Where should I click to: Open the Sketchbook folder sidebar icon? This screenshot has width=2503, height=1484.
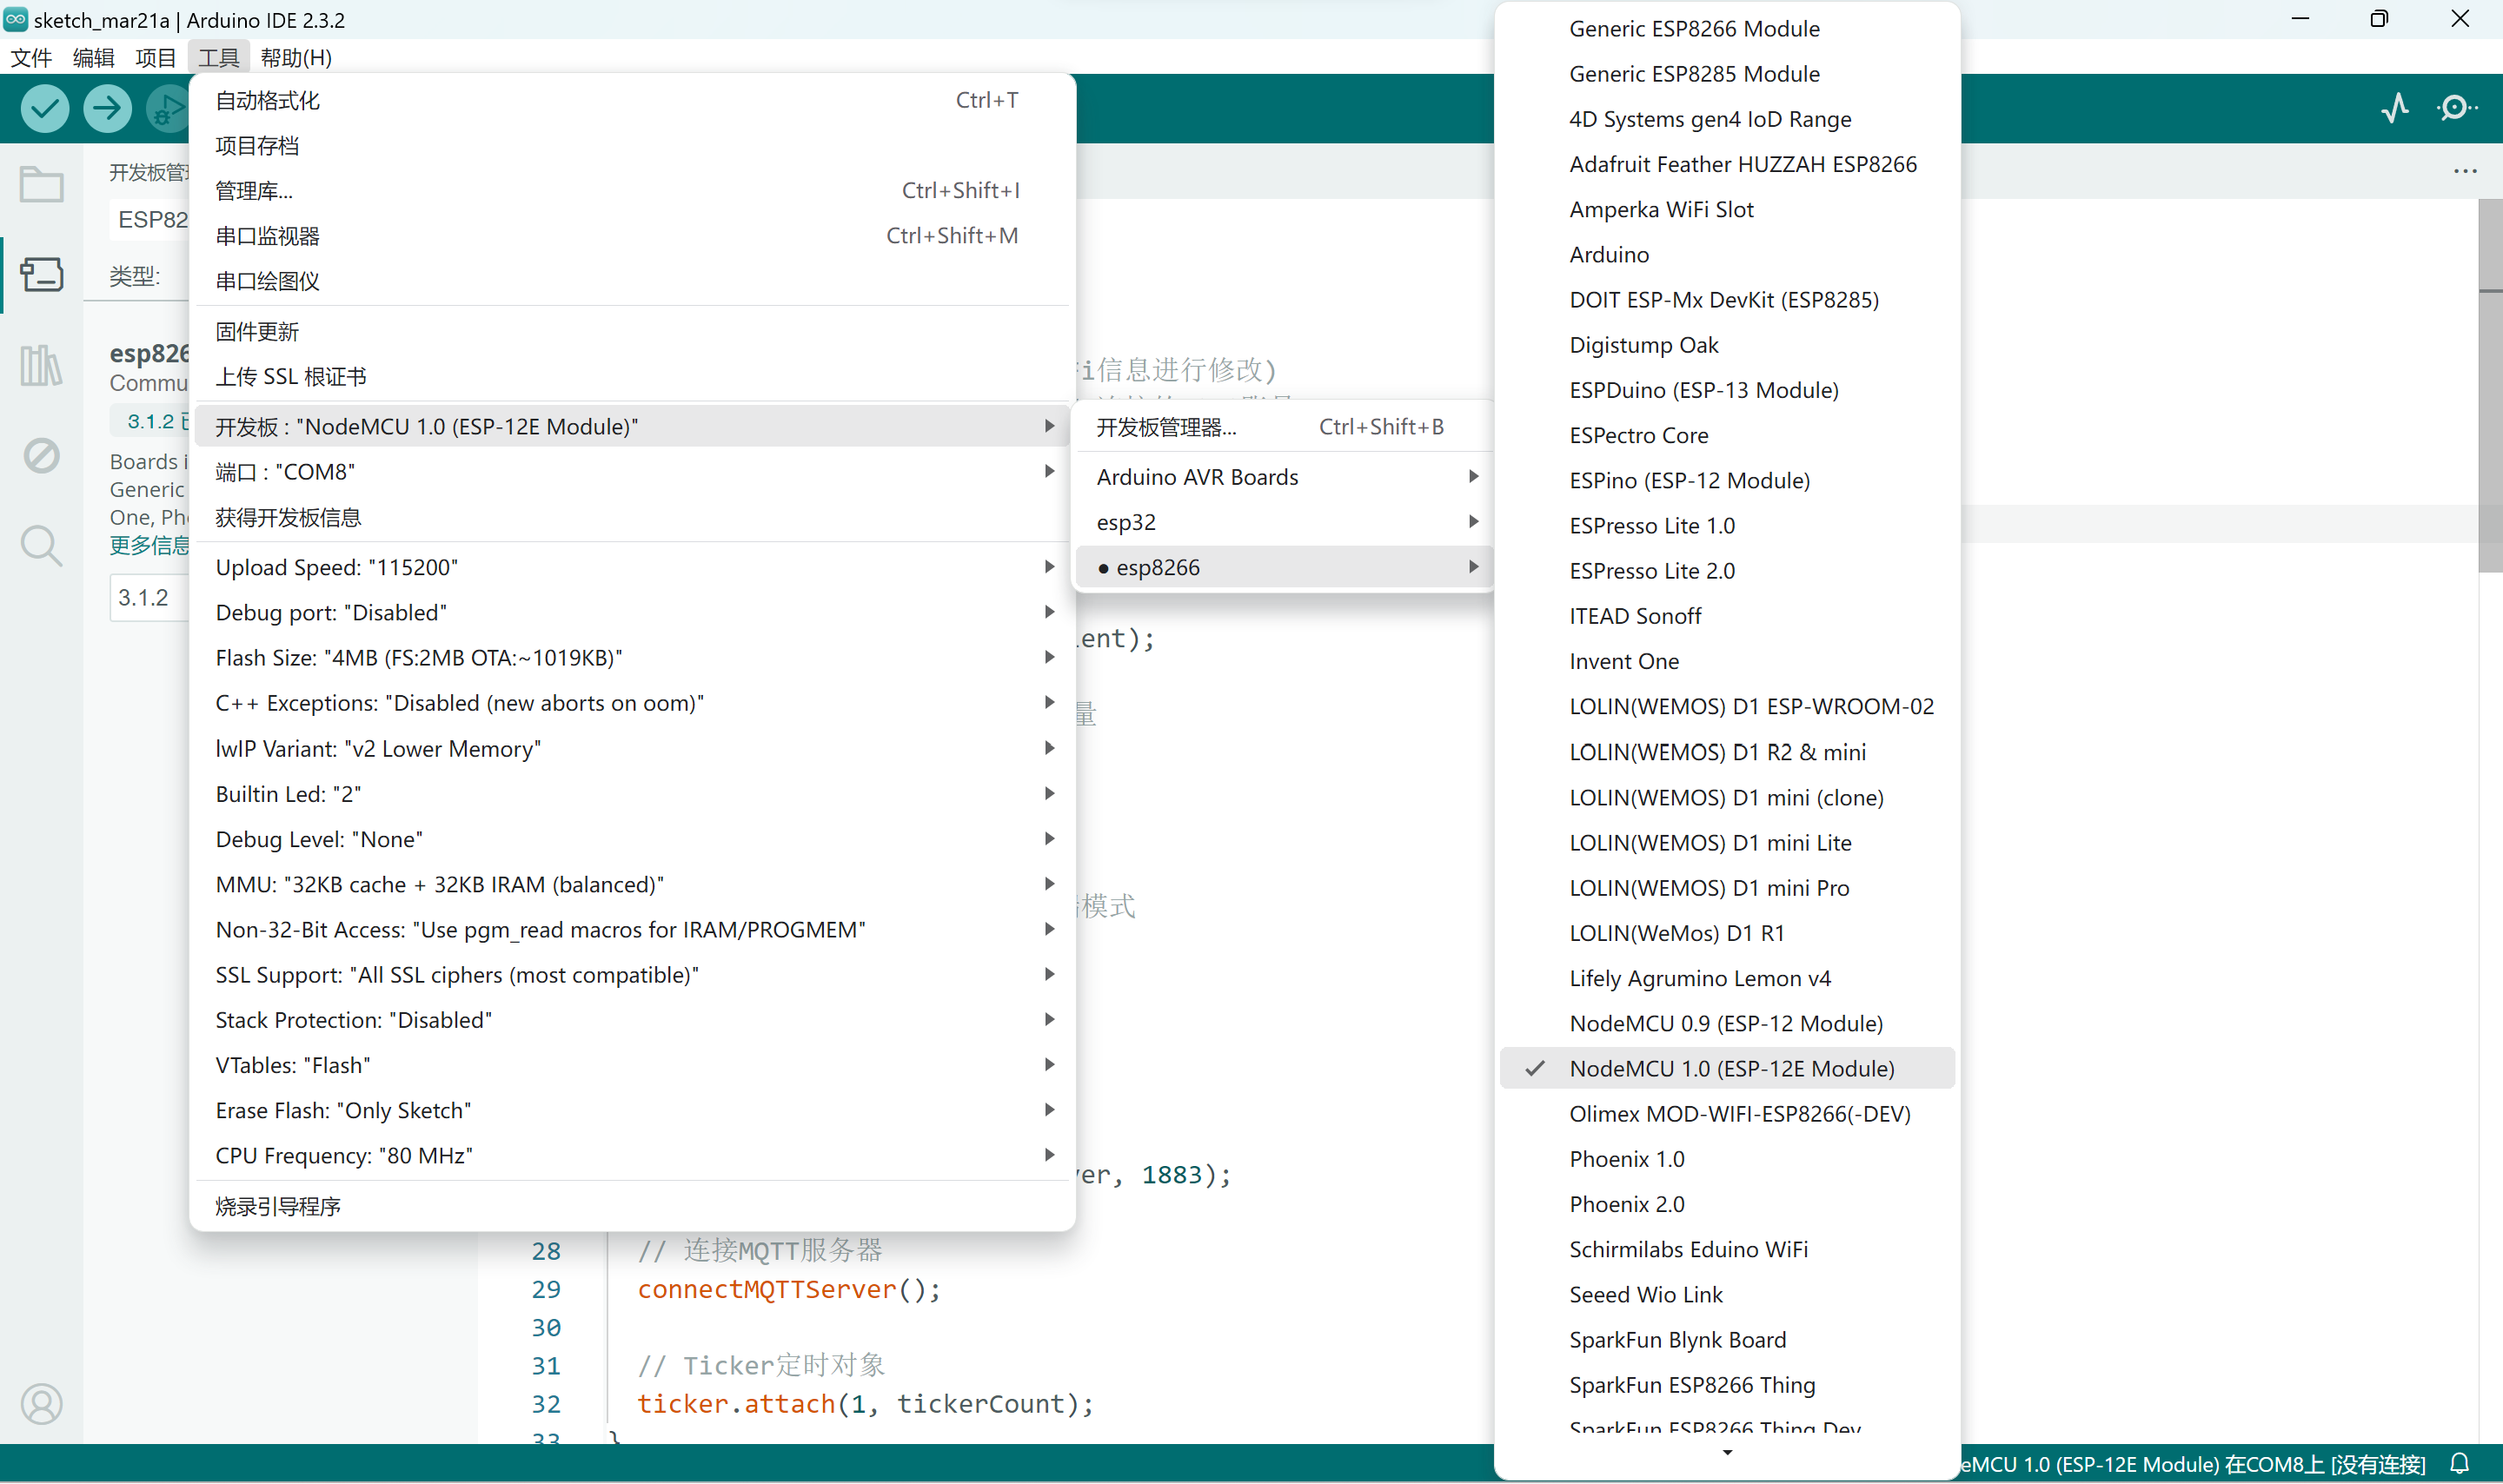(41, 184)
